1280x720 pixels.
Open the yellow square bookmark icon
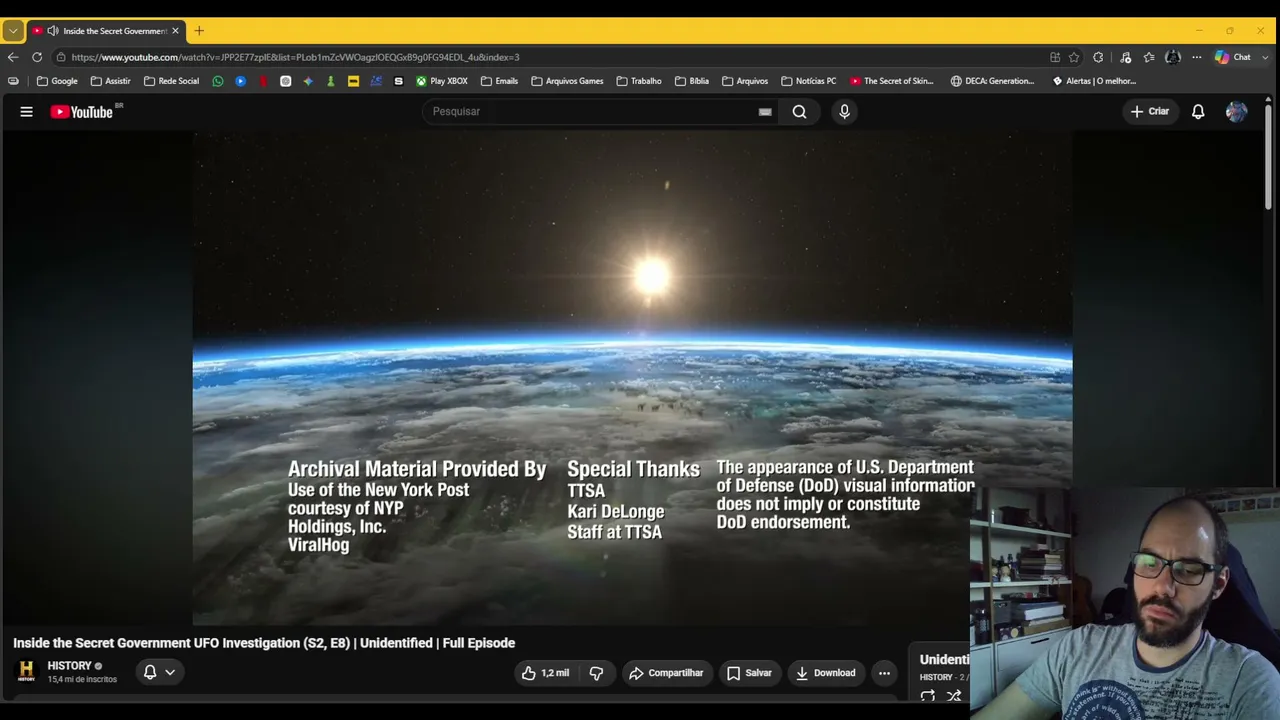pos(353,81)
